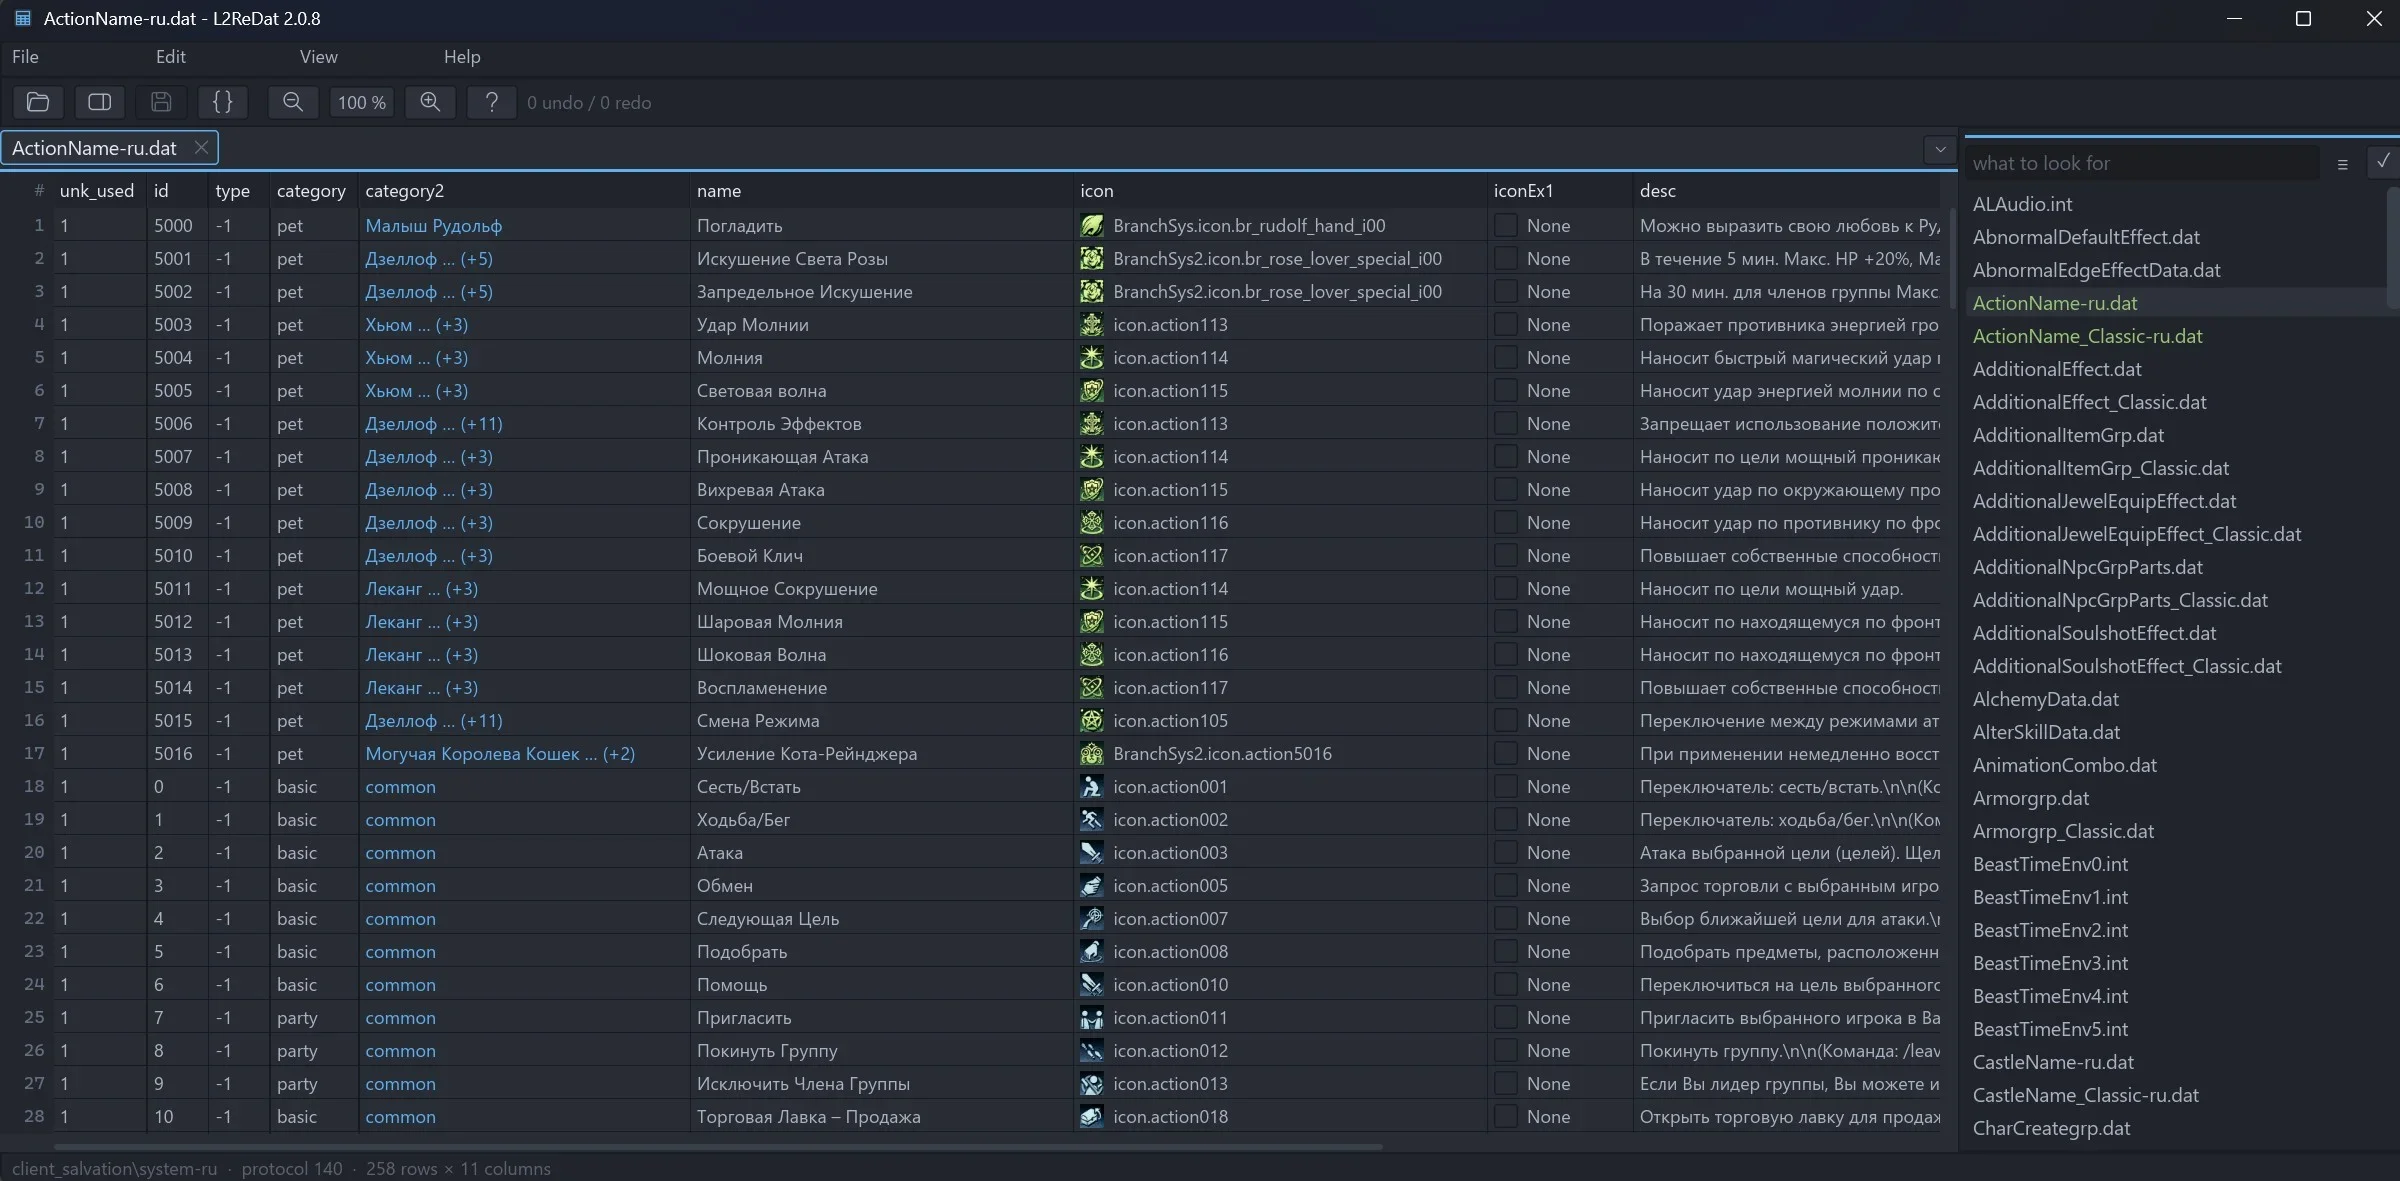Click the icon.action105 icon image
Screen dimensions: 2400x1181
[1092, 721]
